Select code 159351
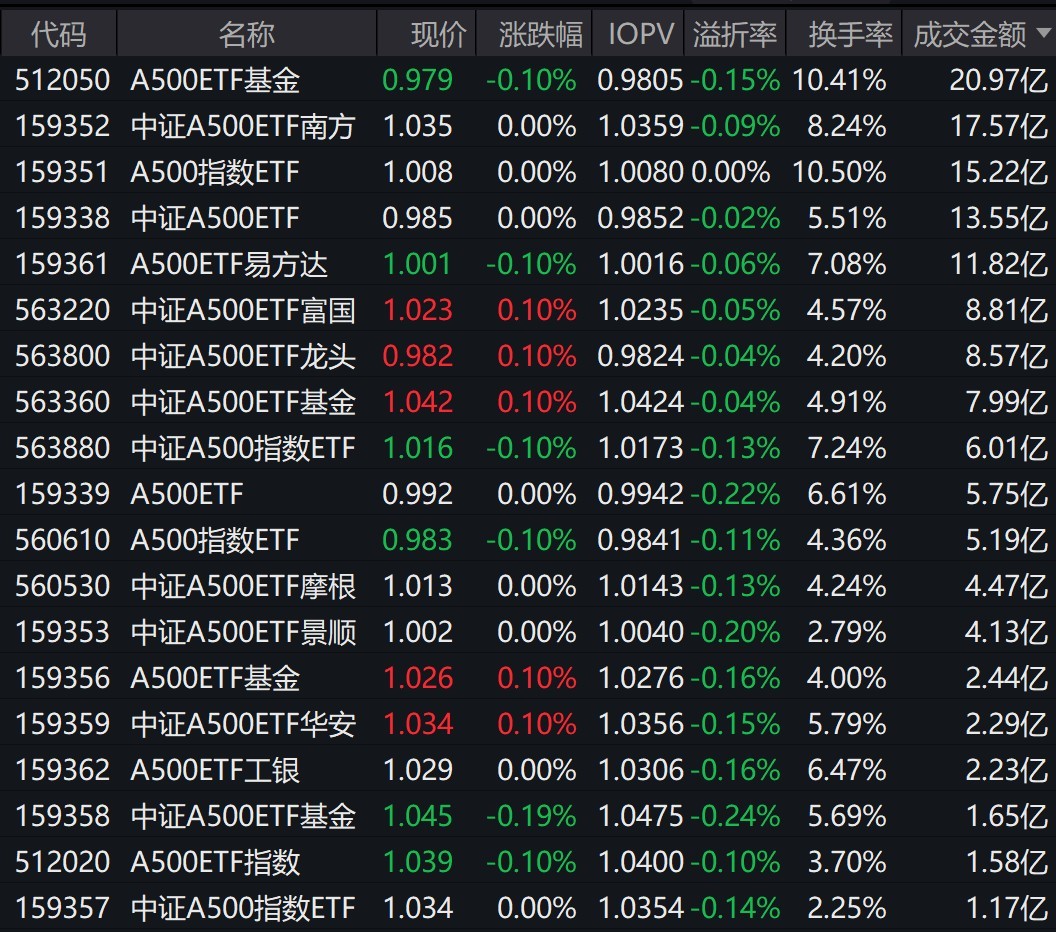Screen dimensions: 1056x932 pyautogui.click(x=62, y=172)
